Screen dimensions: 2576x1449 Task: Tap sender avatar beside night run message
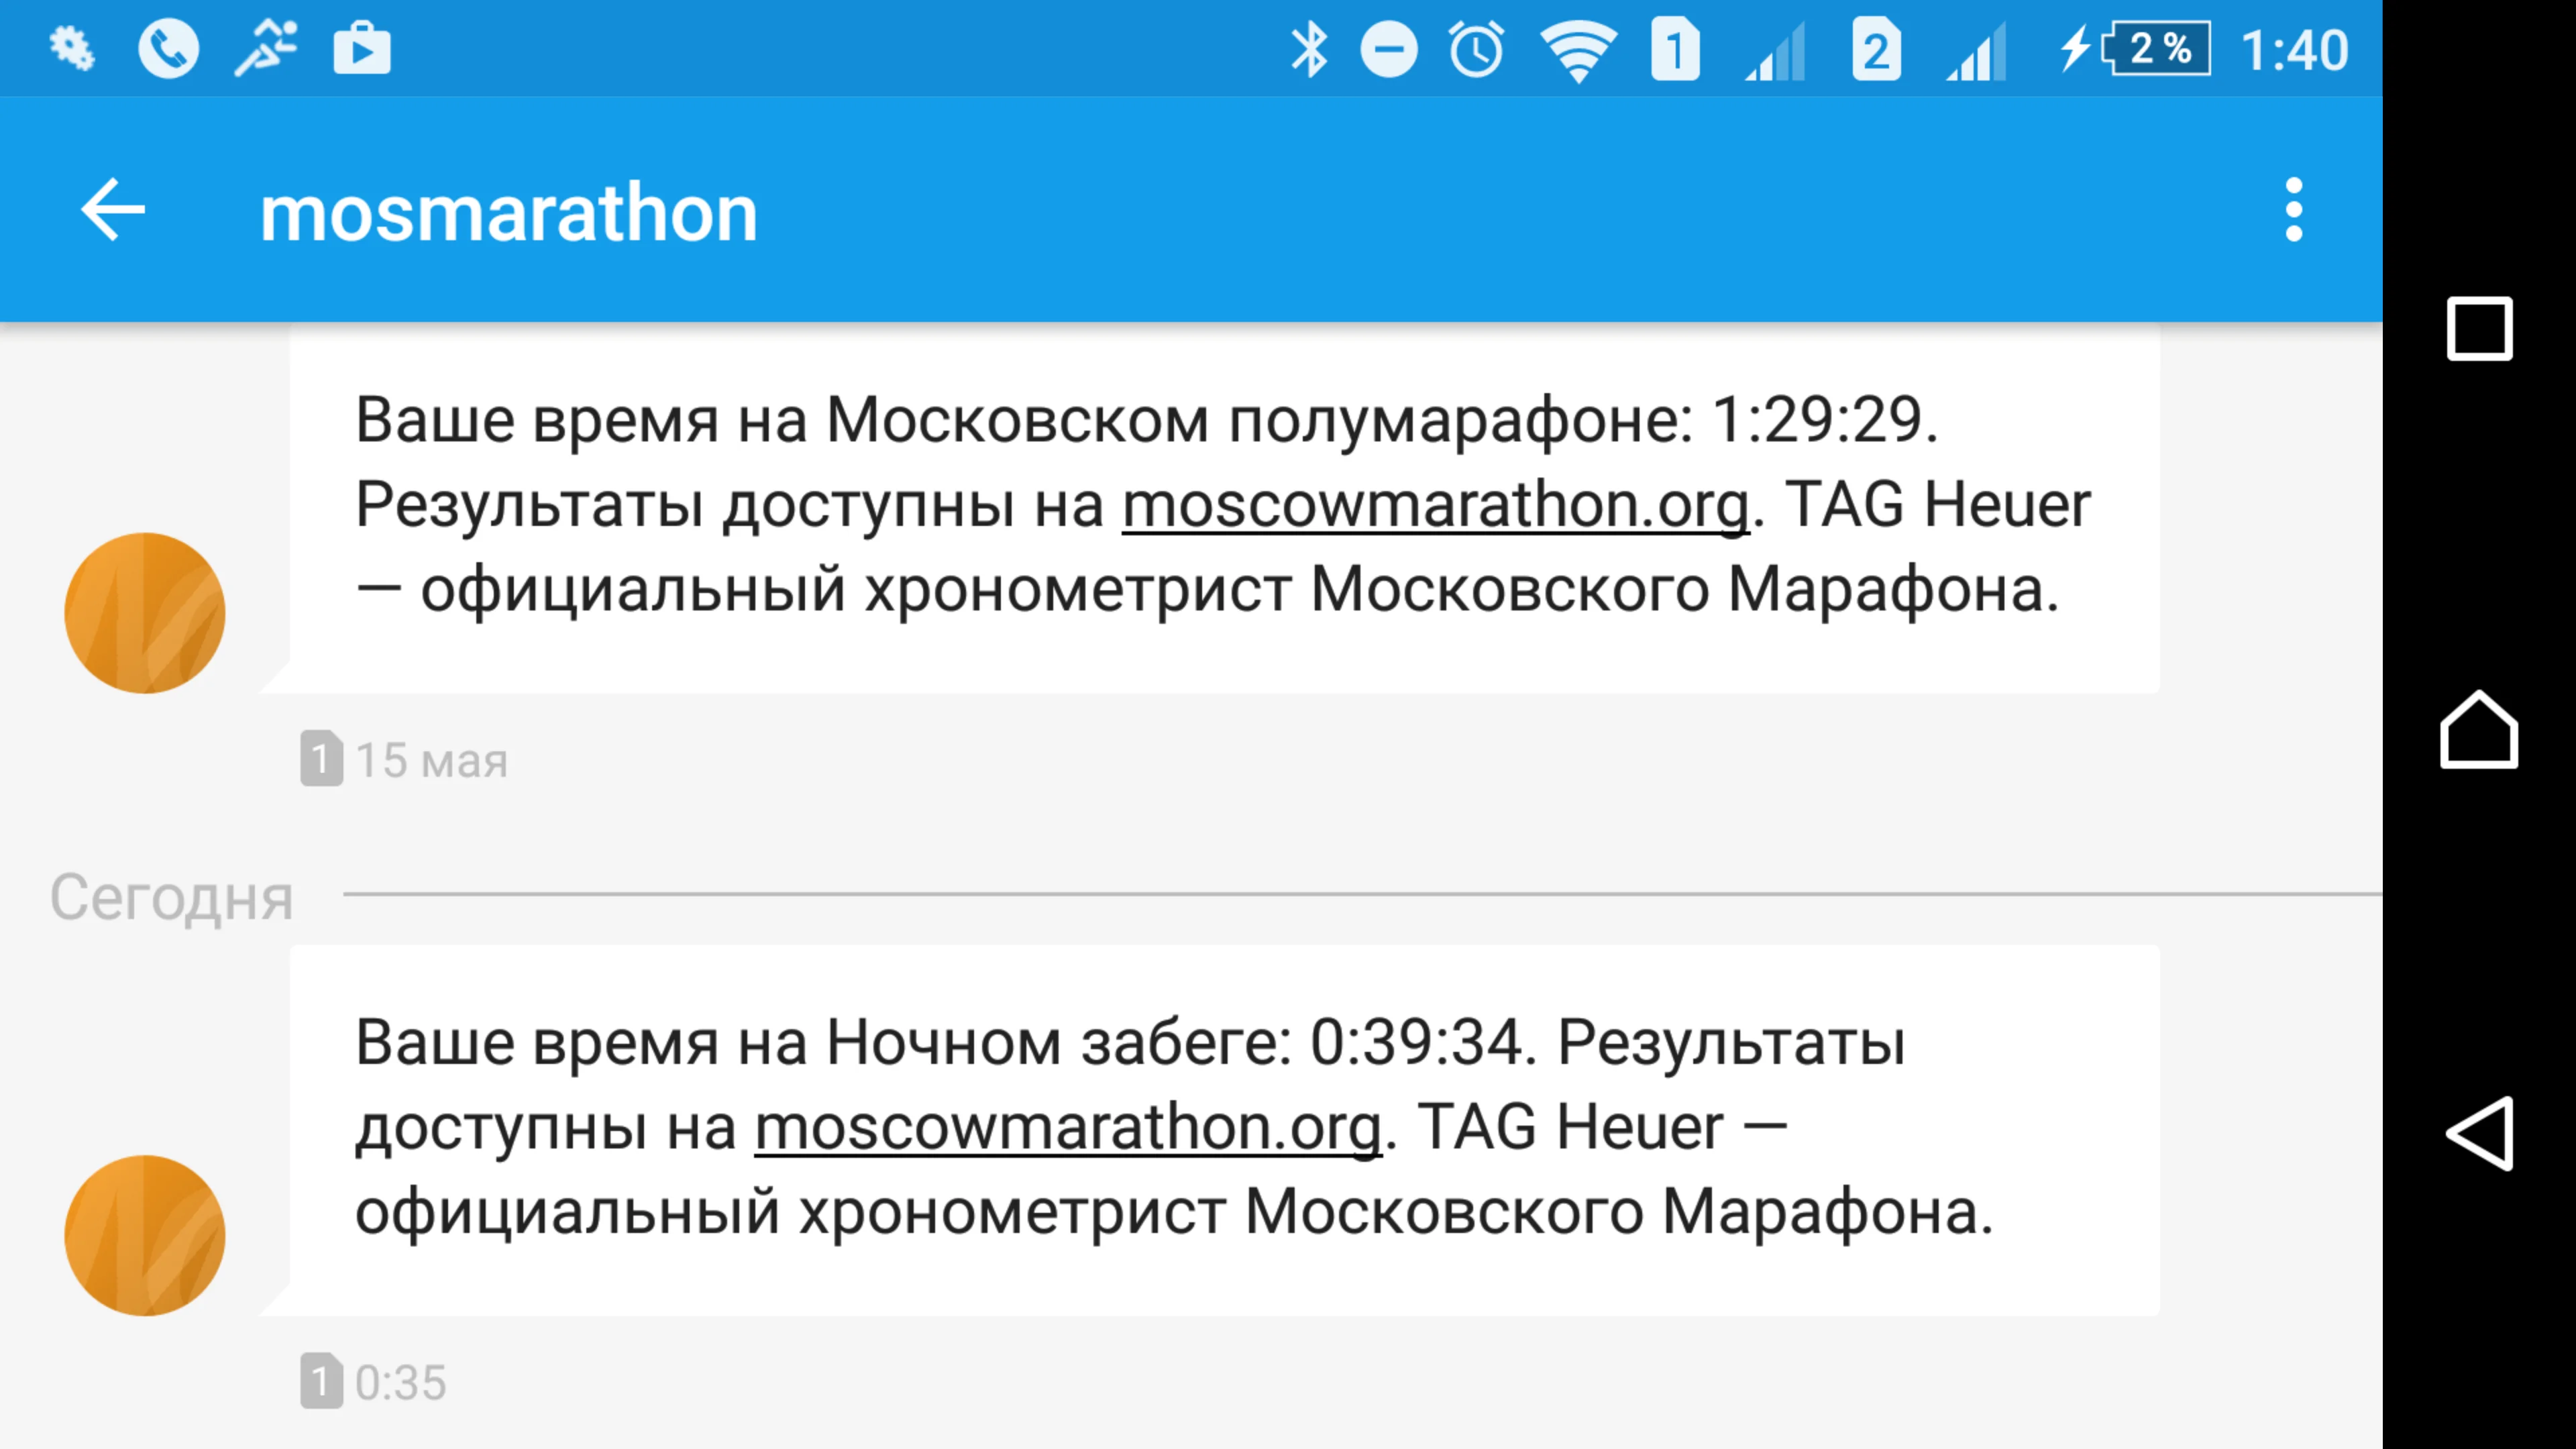145,1235
